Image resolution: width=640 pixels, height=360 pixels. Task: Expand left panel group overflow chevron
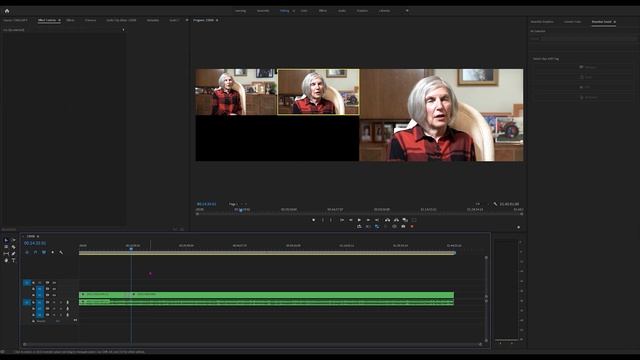pos(187,20)
